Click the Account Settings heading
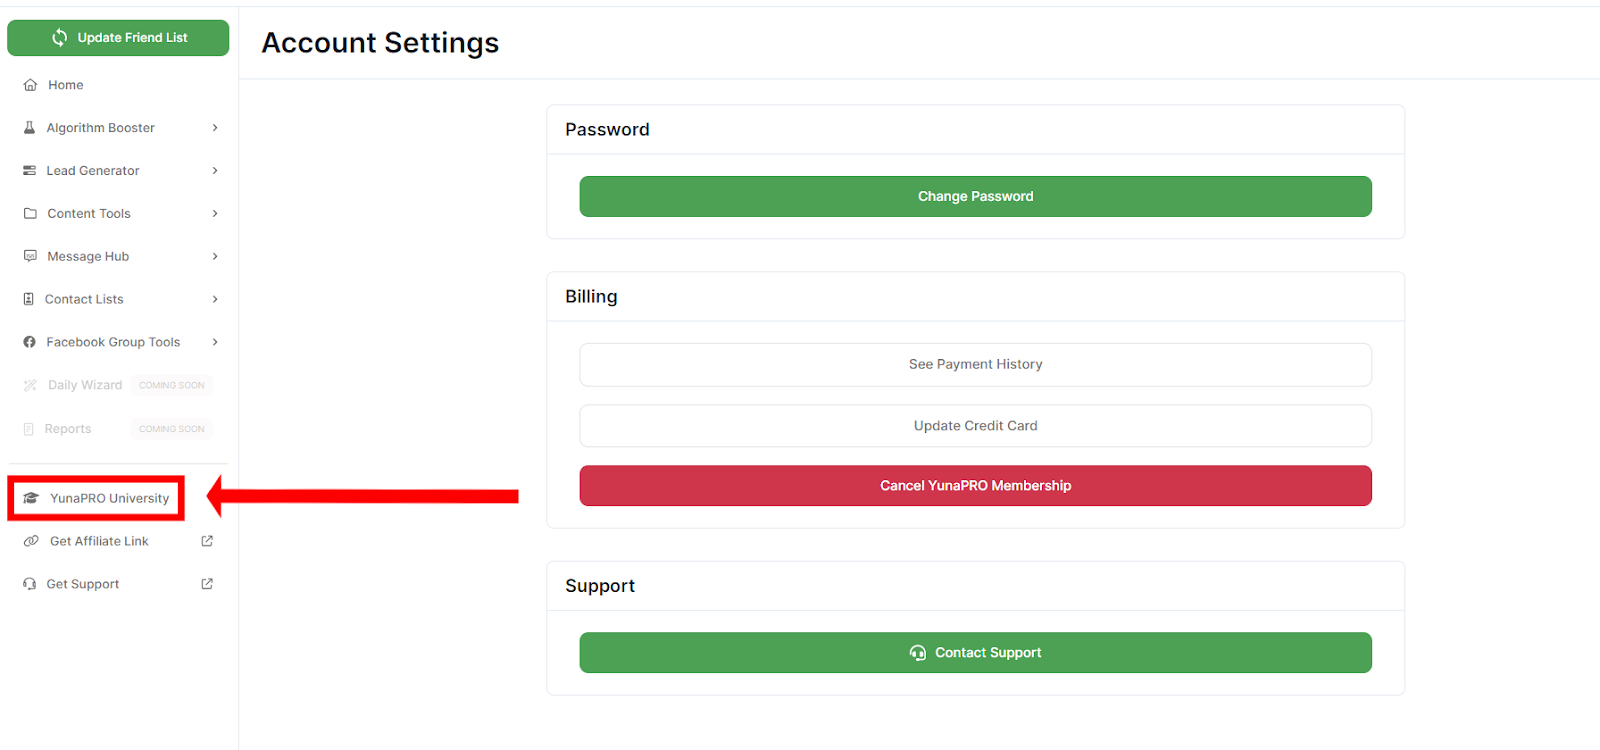Image resolution: width=1600 pixels, height=750 pixels. coord(380,43)
